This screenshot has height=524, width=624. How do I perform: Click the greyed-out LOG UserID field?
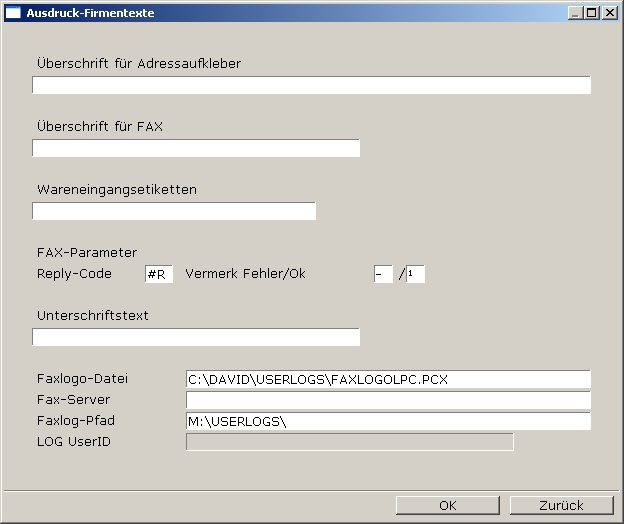(349, 442)
